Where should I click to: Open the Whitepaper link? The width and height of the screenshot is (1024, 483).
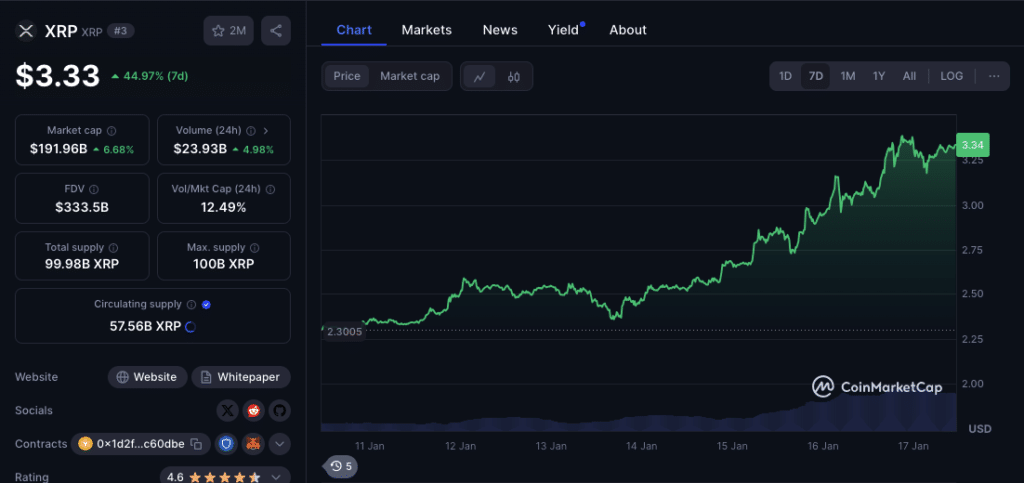pyautogui.click(x=241, y=377)
